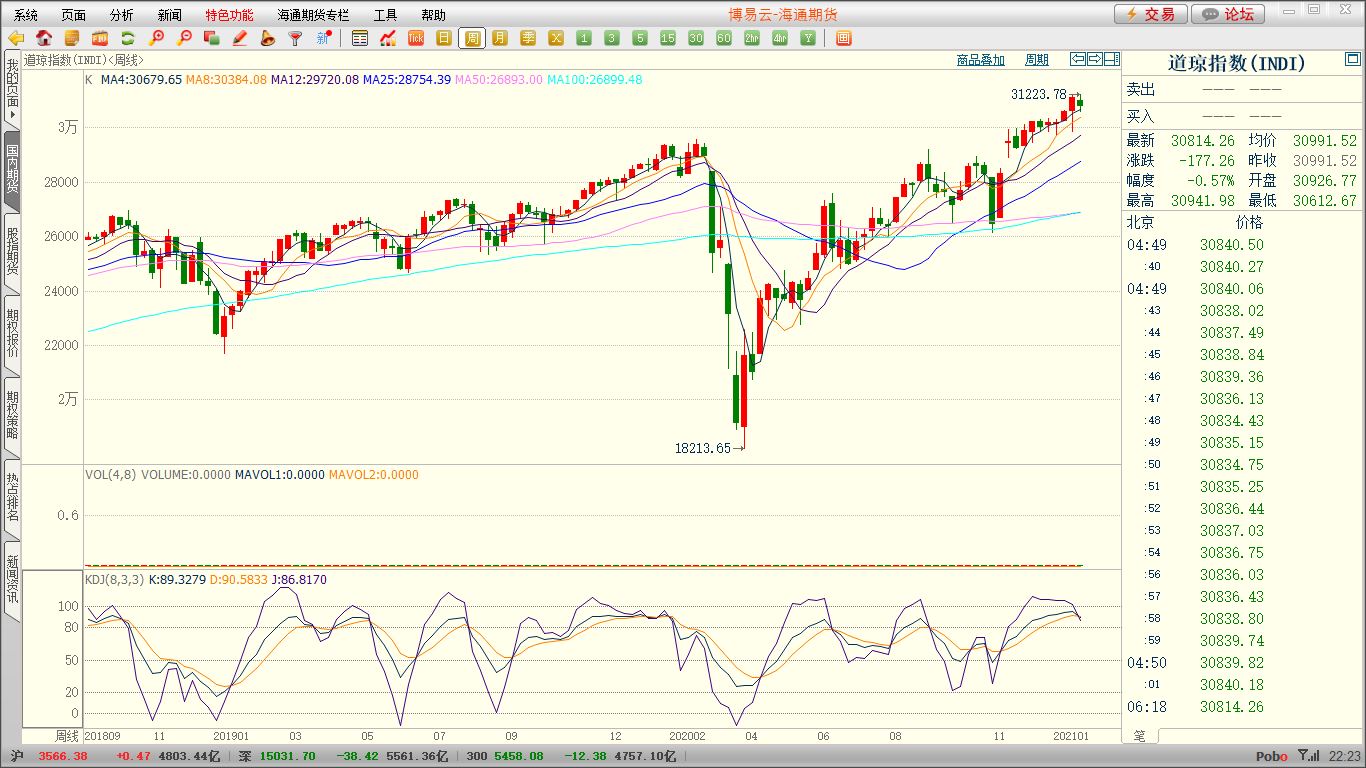1366x768 pixels.
Task: Open the 海通期货专栏 menu
Action: pyautogui.click(x=314, y=15)
